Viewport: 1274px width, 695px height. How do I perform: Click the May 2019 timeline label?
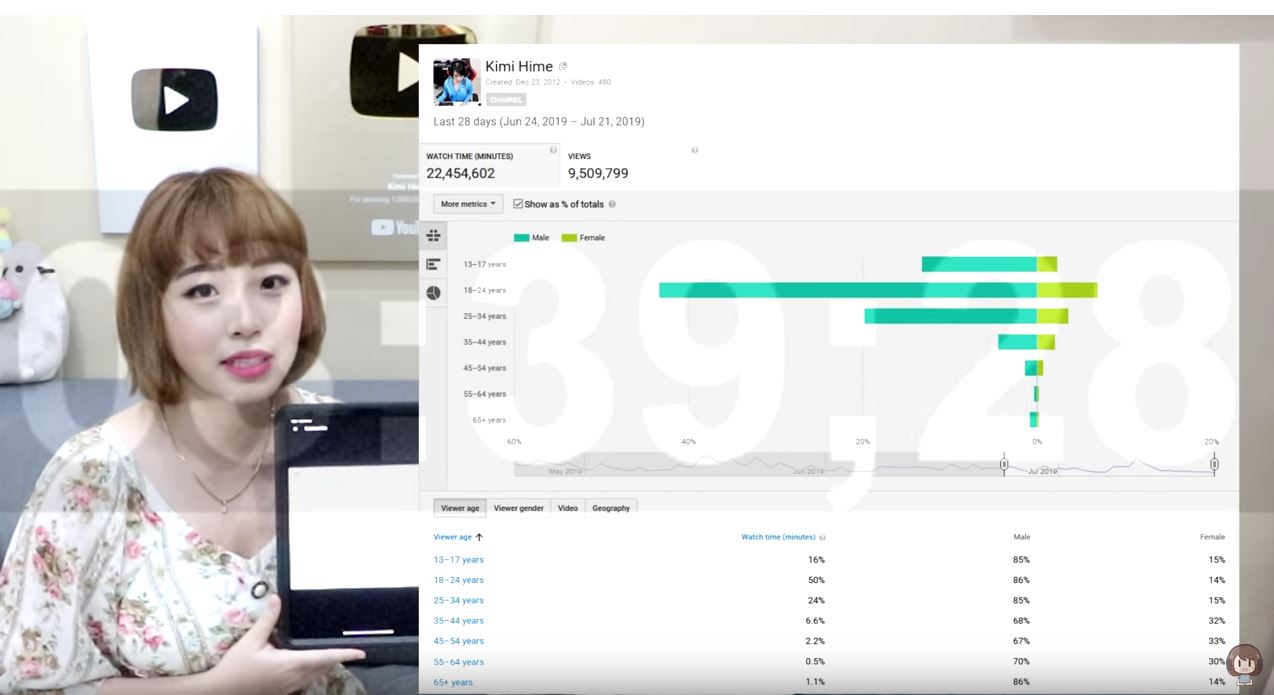click(566, 471)
